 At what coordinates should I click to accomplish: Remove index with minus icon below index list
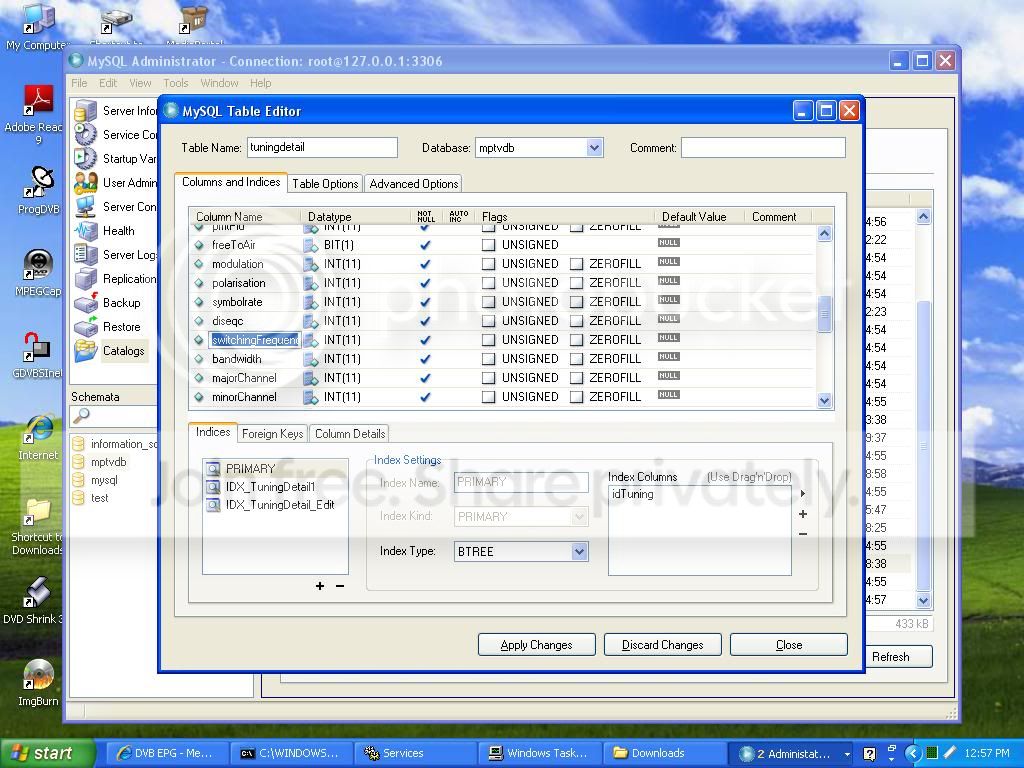point(340,586)
